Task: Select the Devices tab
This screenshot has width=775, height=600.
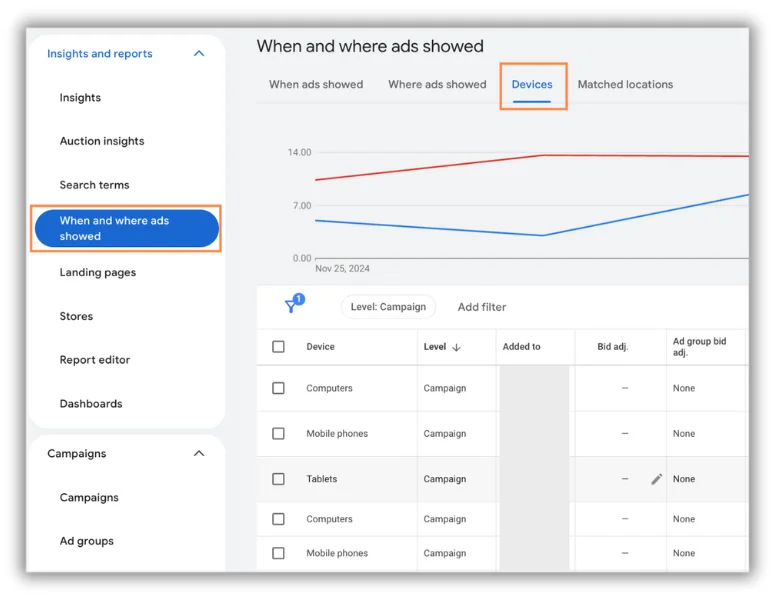Action: click(x=532, y=85)
